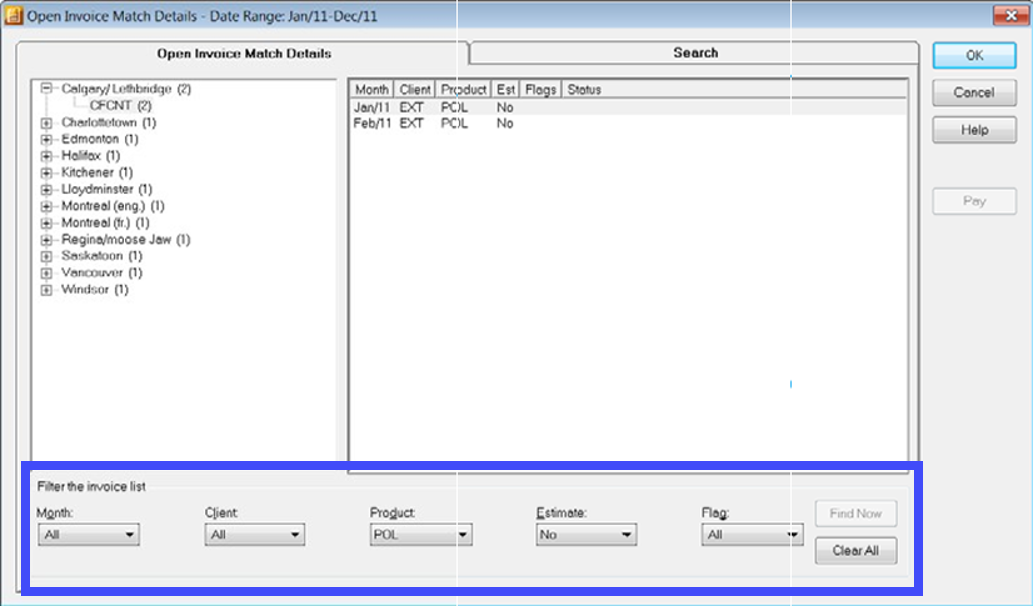Close the Open Invoice Match Details window
Viewport: 1033px width, 606px height.
[1011, 15]
